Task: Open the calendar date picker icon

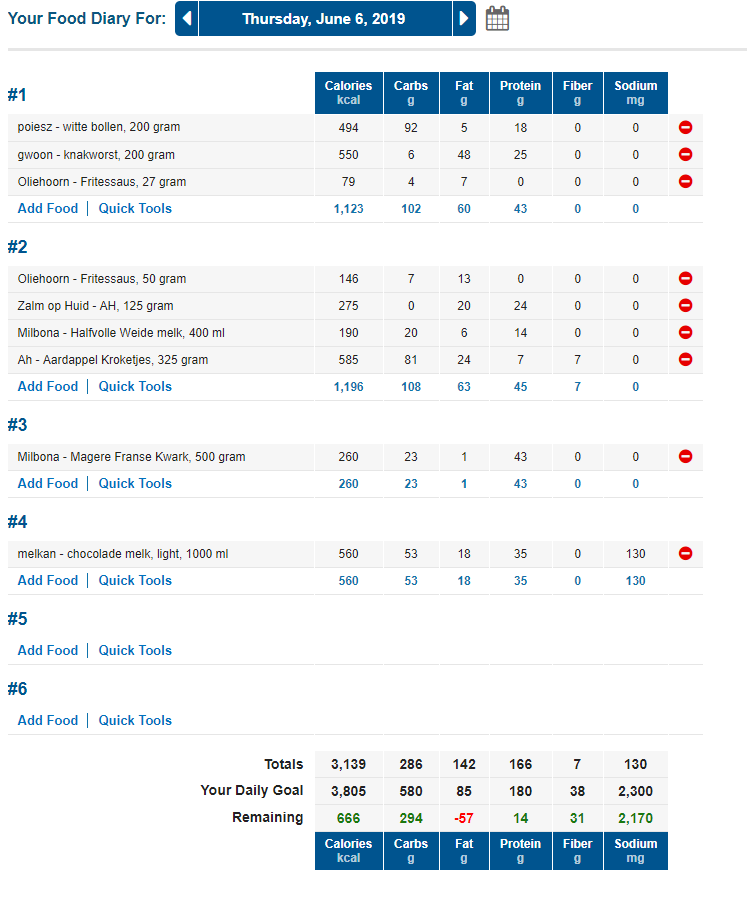Action: pyautogui.click(x=497, y=19)
